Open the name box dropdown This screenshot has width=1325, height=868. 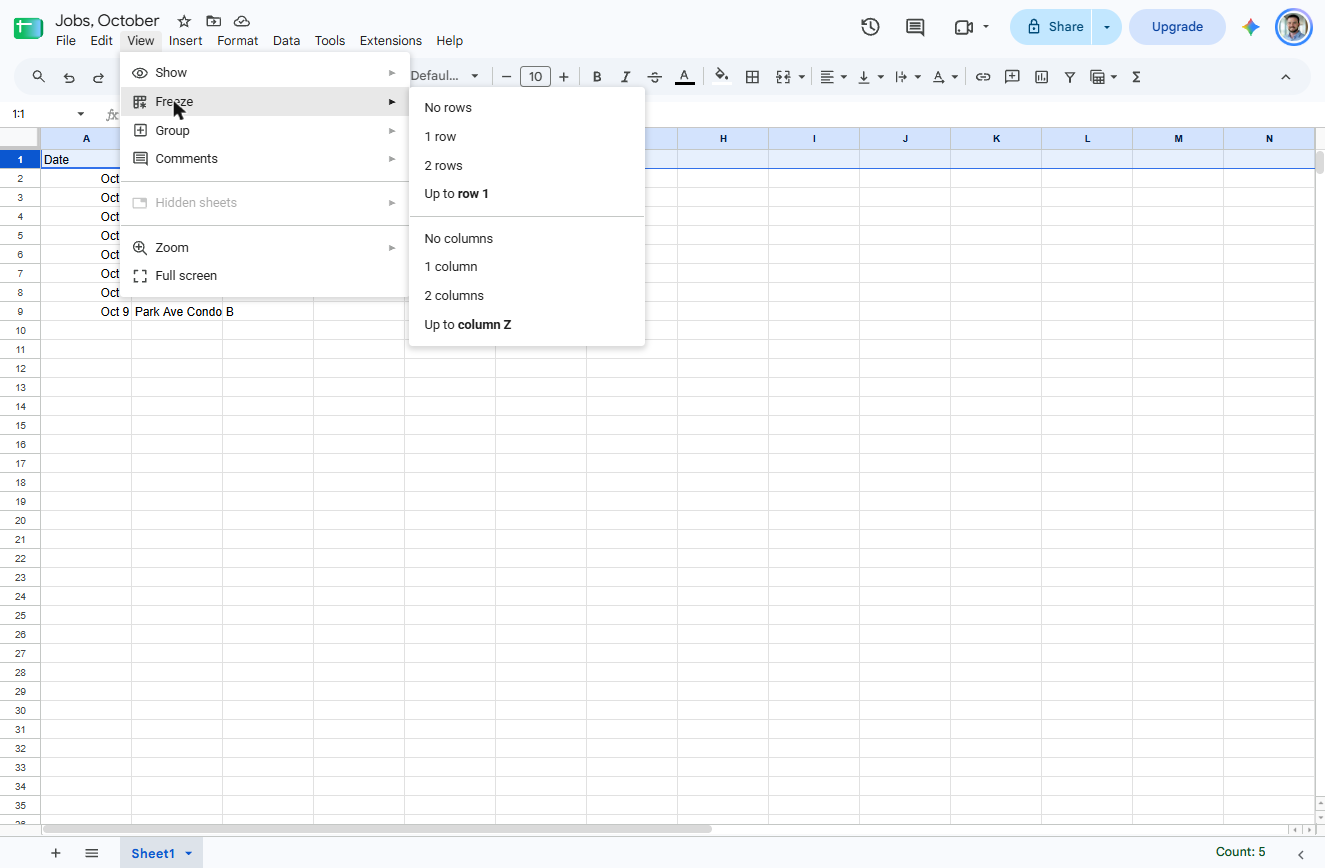81,114
